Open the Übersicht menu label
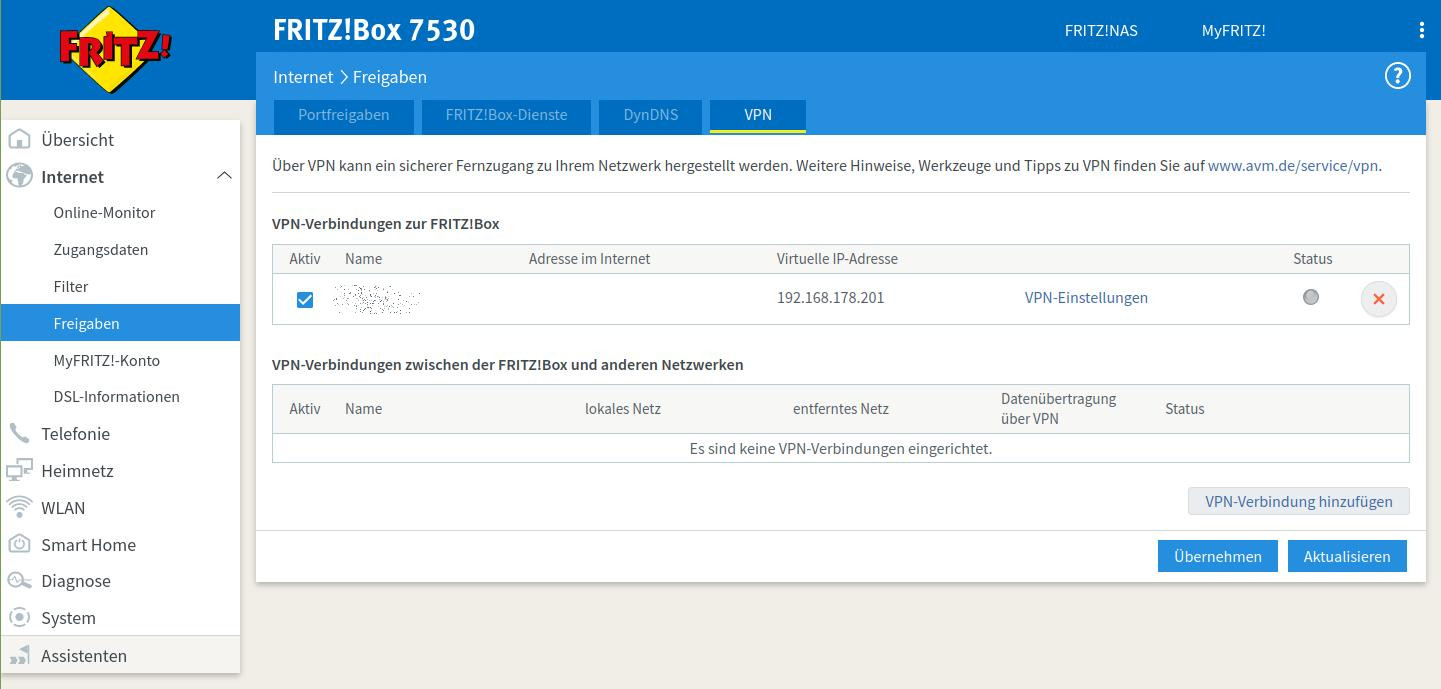 click(77, 140)
